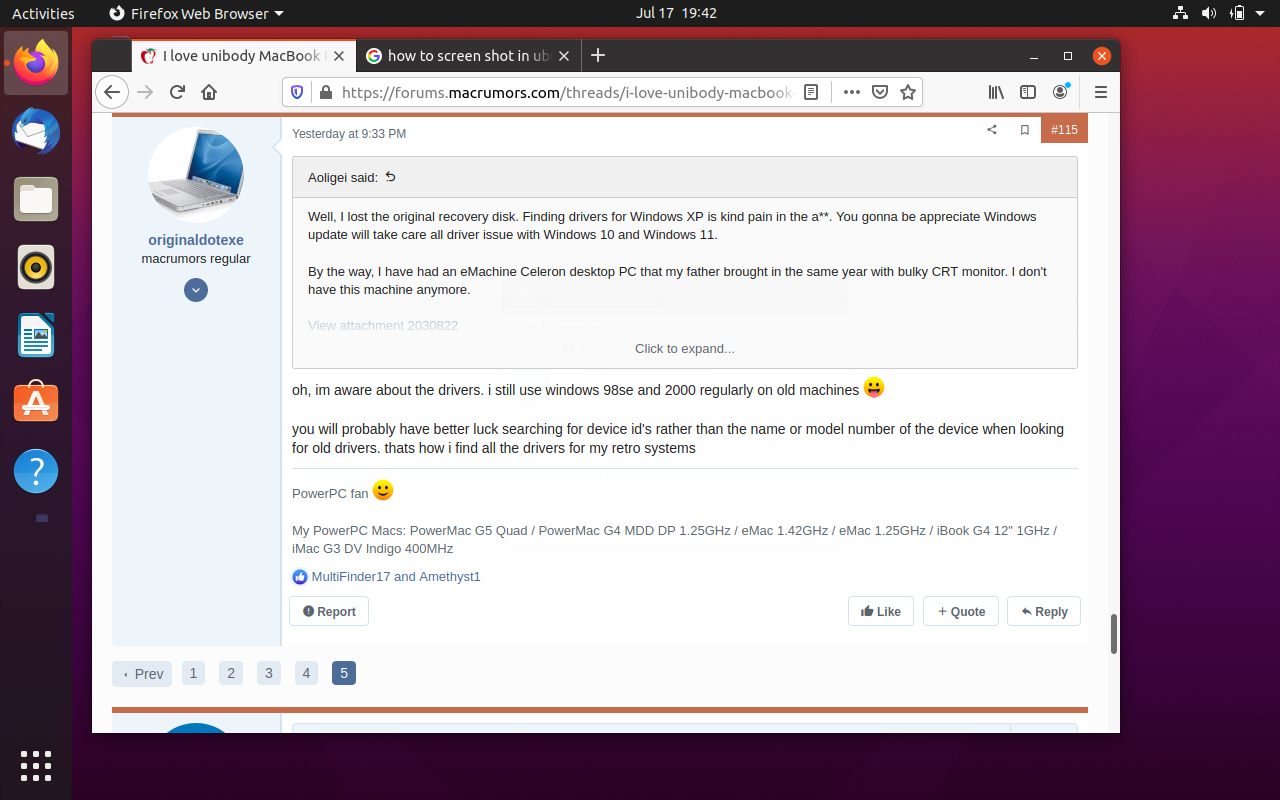Open Files manager from dock
This screenshot has width=1280, height=800.
pyautogui.click(x=36, y=199)
